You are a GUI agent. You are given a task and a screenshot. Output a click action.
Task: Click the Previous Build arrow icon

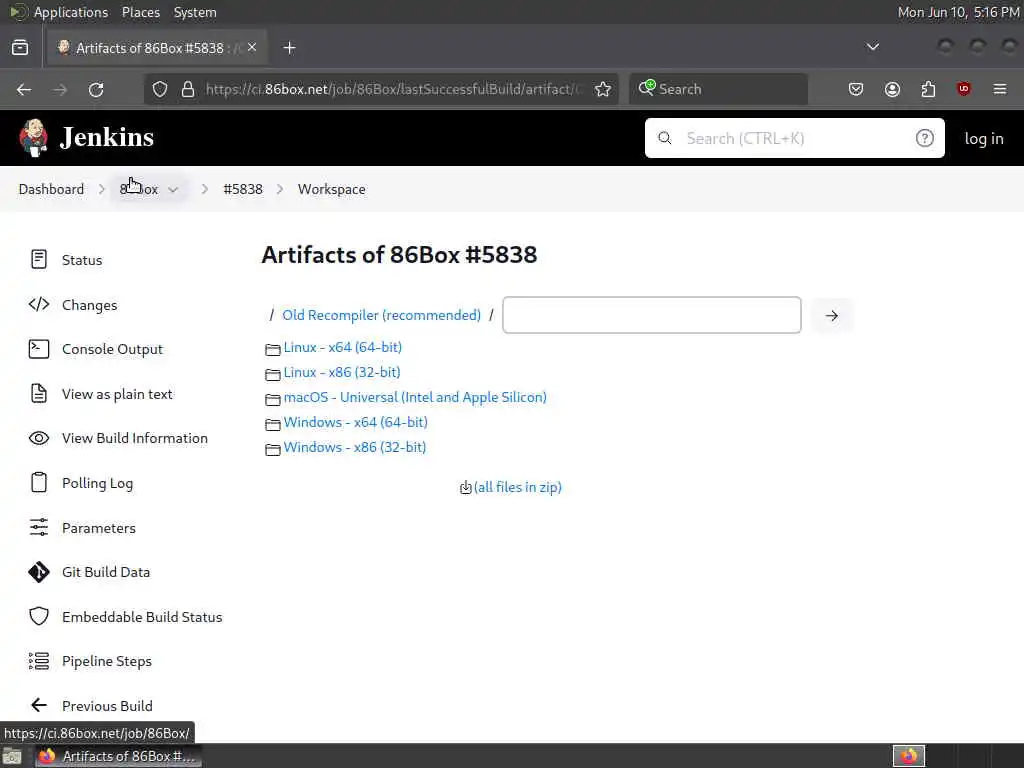(39, 705)
